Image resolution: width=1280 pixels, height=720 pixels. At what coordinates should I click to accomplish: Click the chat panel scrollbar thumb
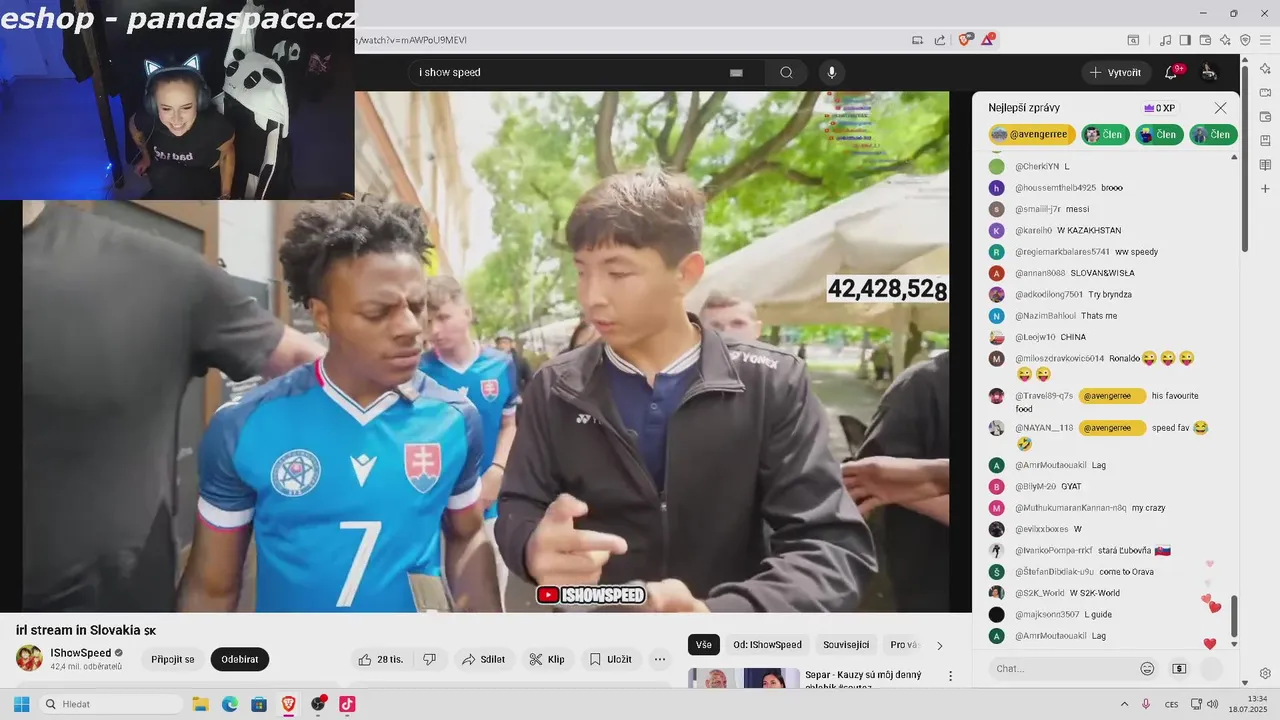click(x=1233, y=615)
